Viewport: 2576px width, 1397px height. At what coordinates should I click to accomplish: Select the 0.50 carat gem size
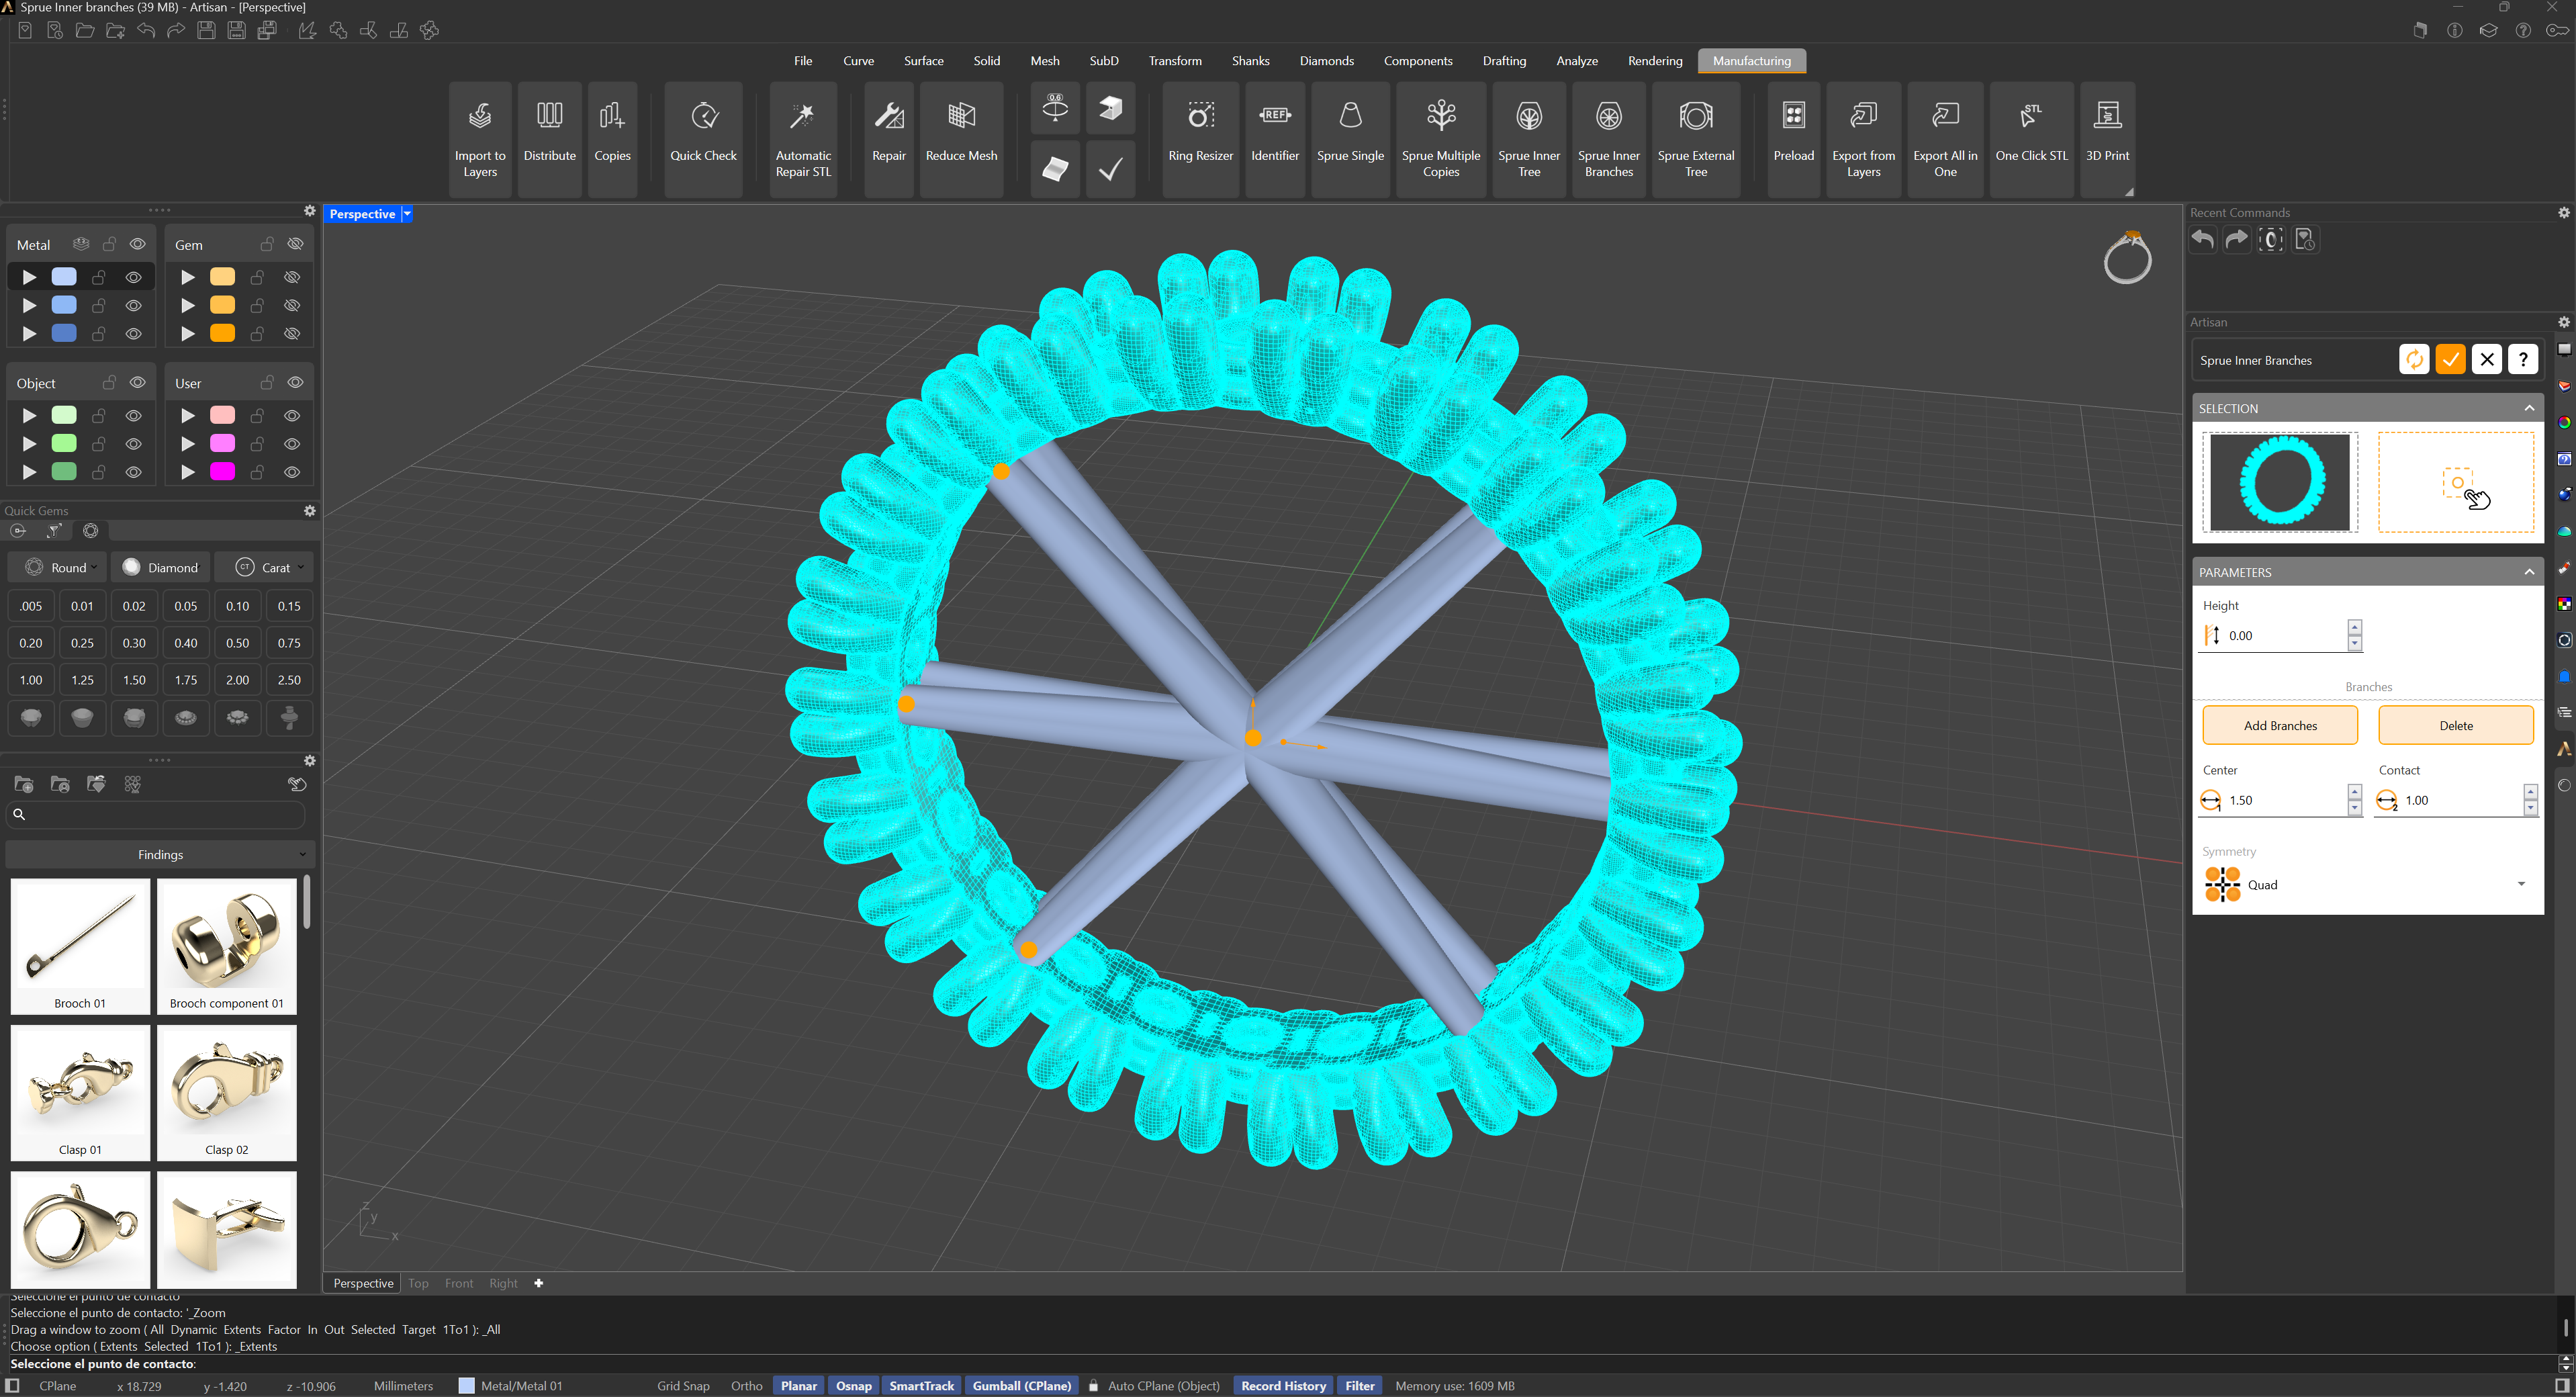click(237, 643)
